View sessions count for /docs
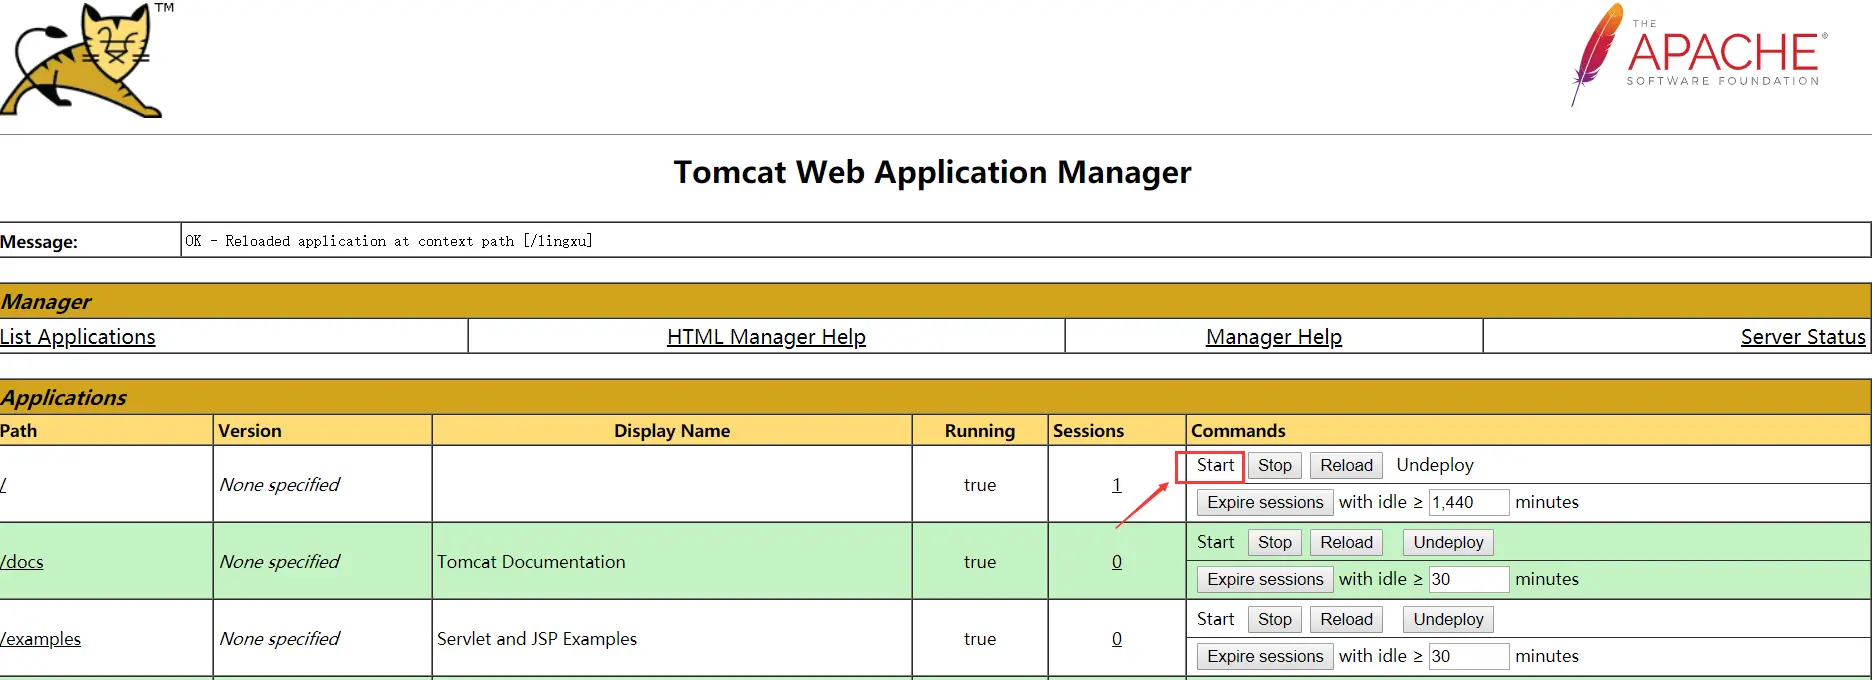The height and width of the screenshot is (680, 1875). click(x=1116, y=562)
